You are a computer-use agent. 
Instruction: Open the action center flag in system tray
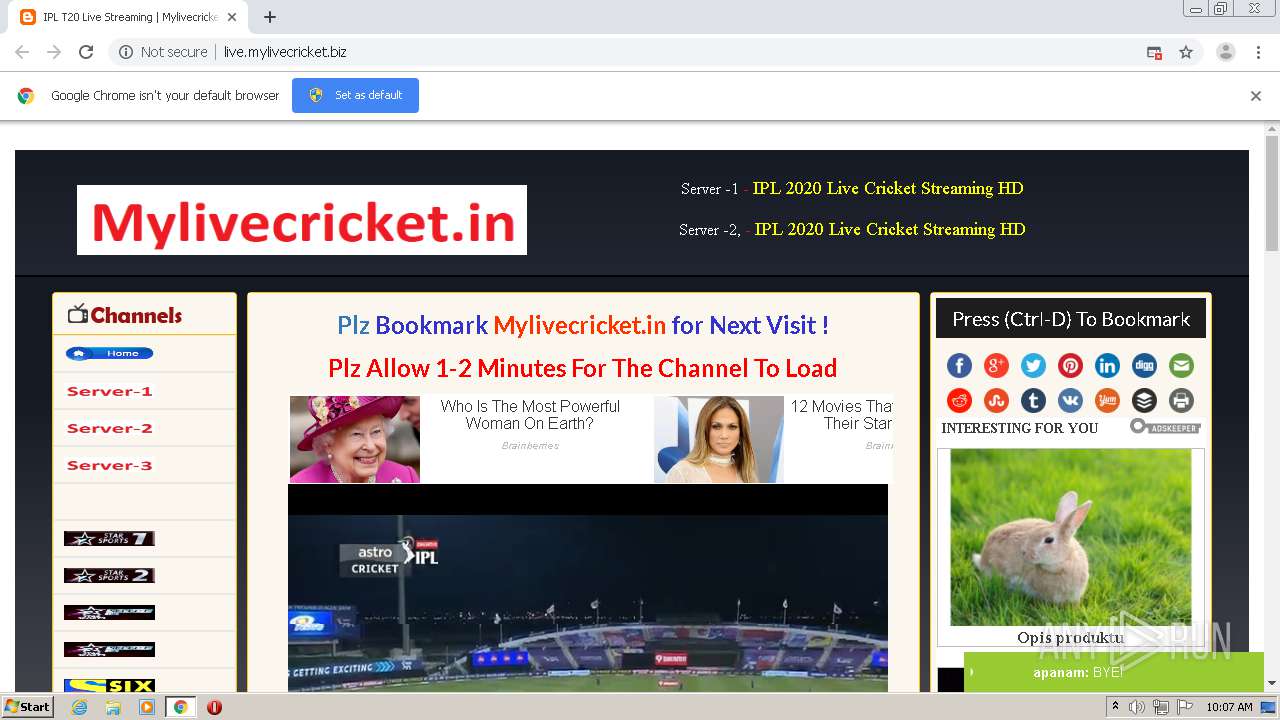[x=1184, y=707]
